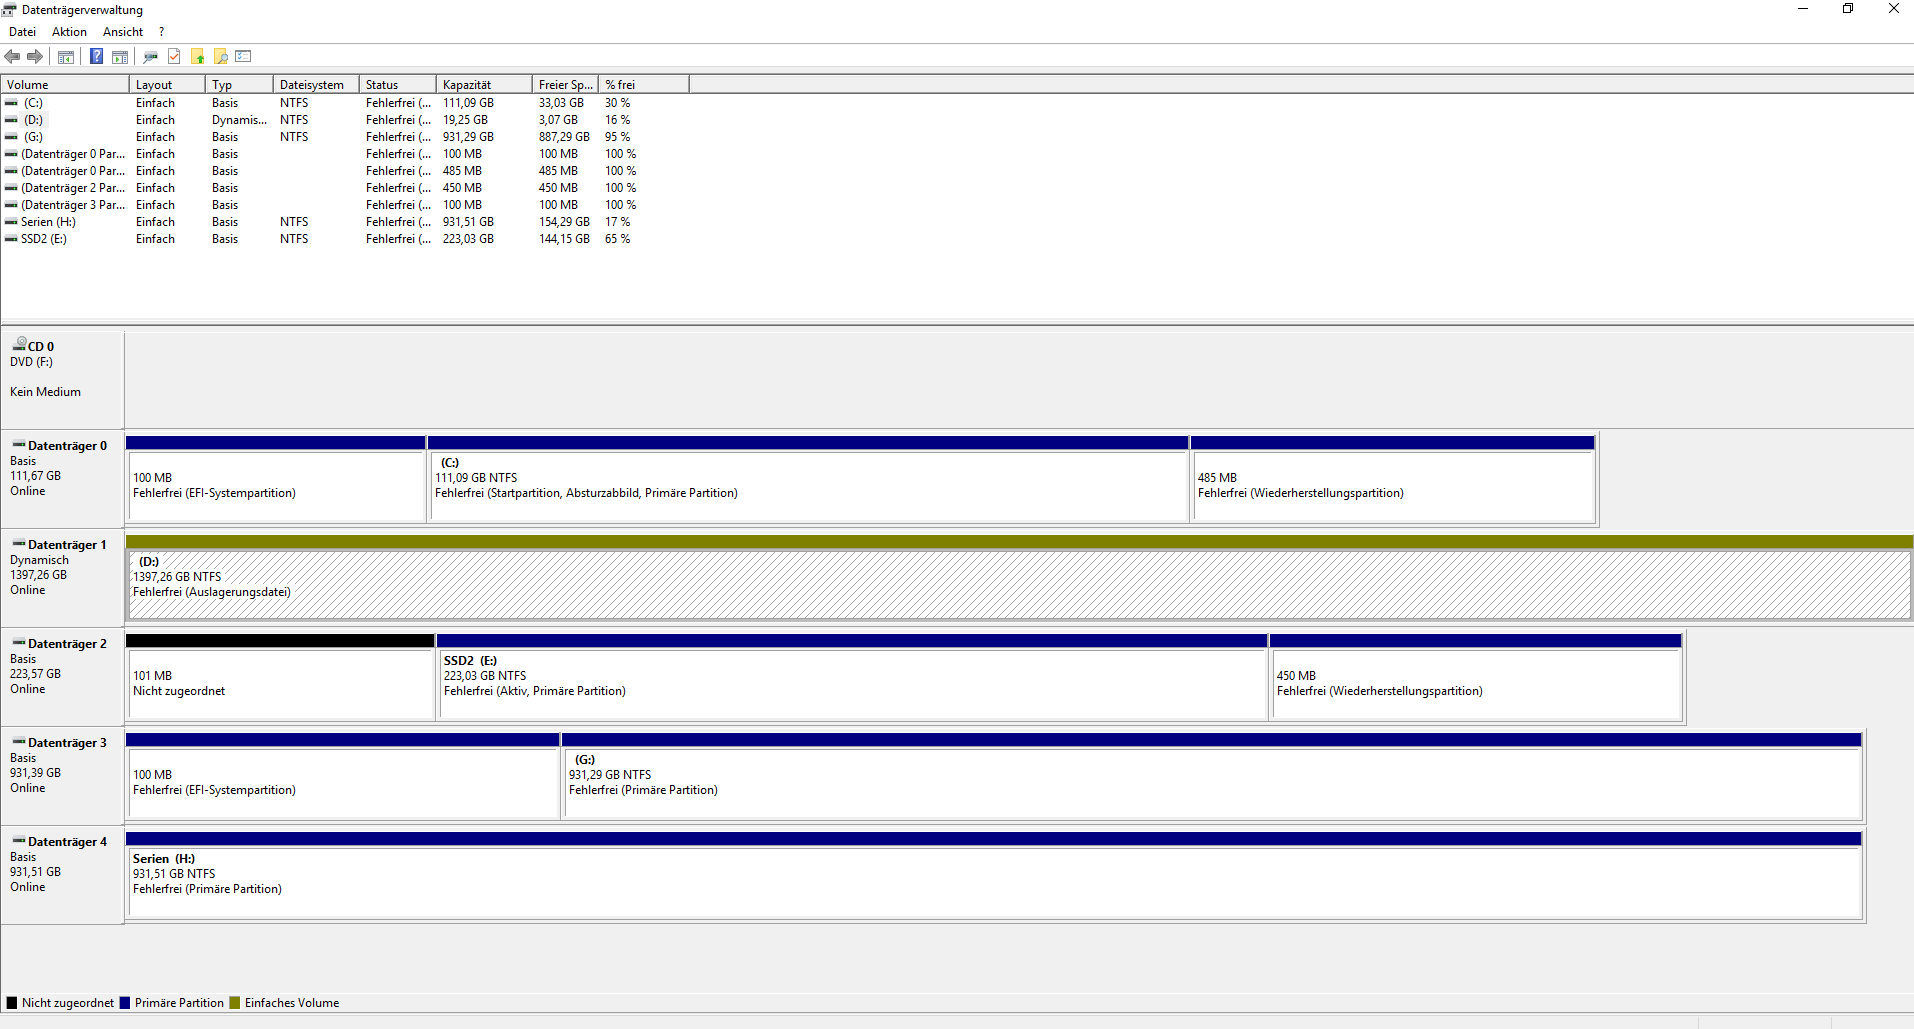Select the Datenträger 4 disk icon
This screenshot has width=1914, height=1029.
pos(19,840)
